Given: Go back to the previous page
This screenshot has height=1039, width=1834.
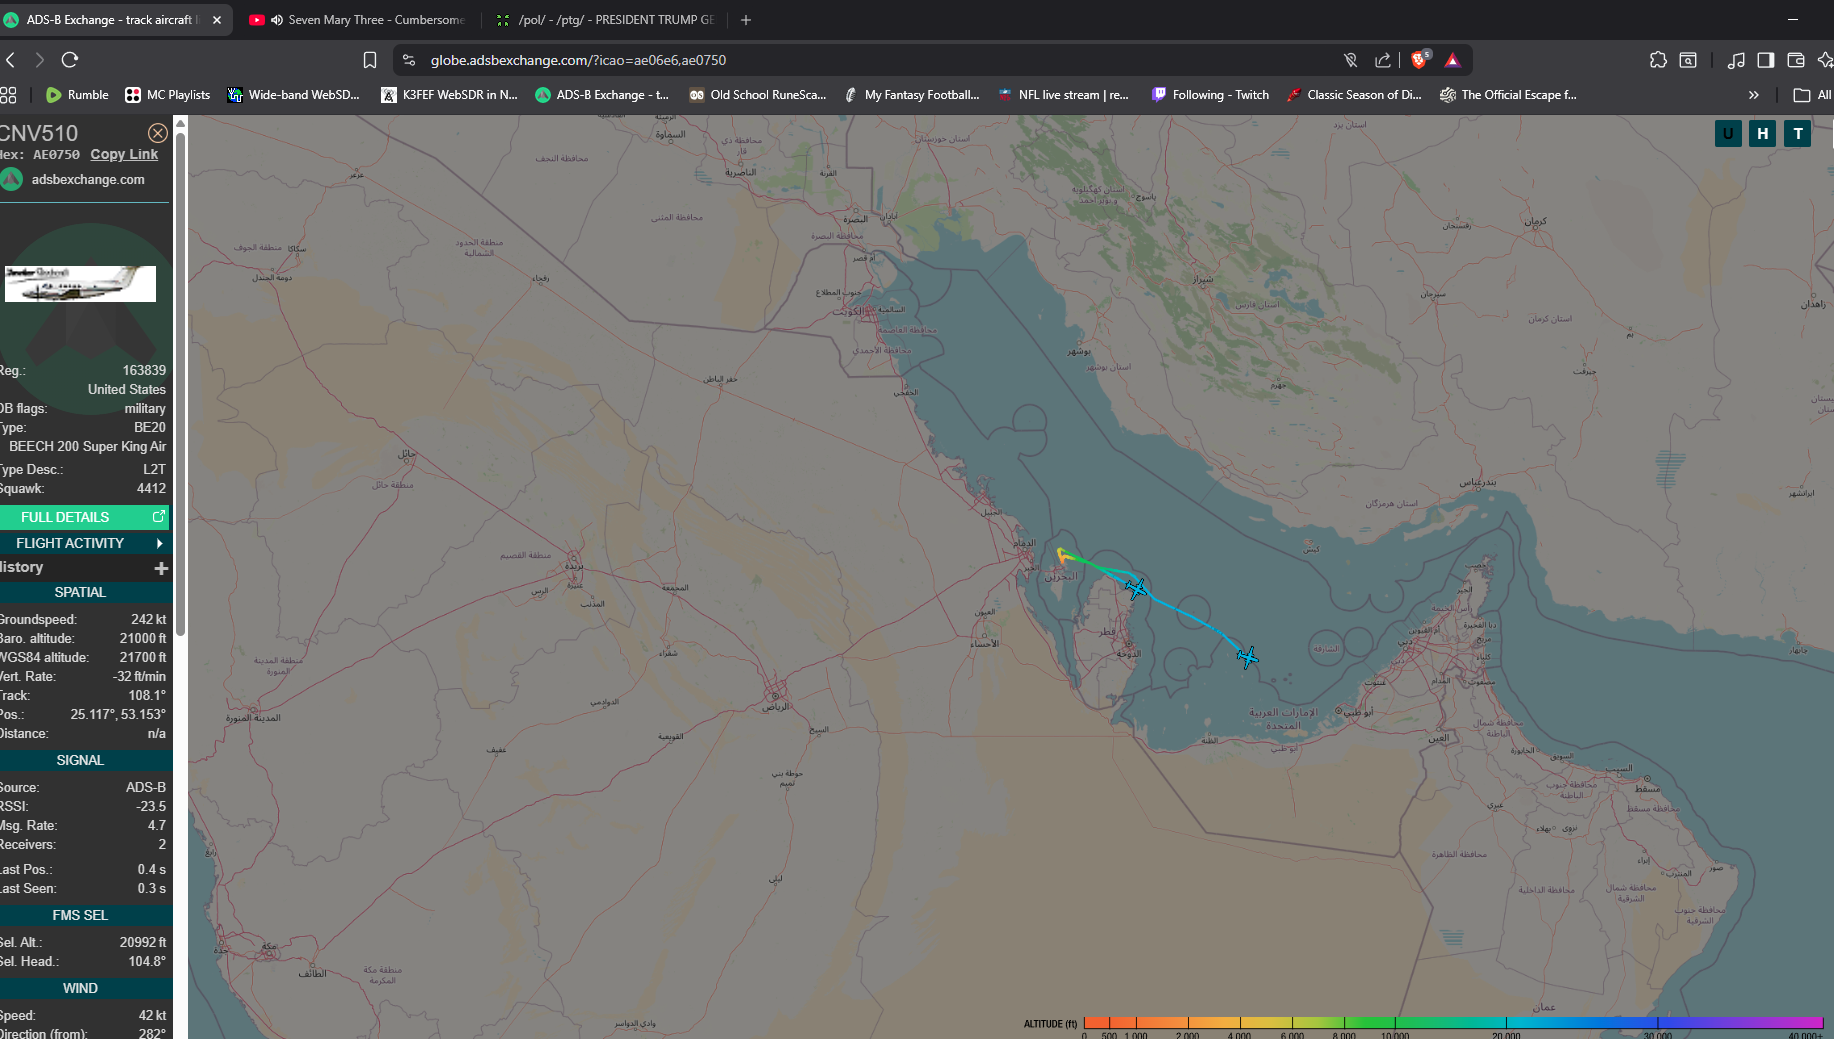Looking at the screenshot, I should coord(11,60).
